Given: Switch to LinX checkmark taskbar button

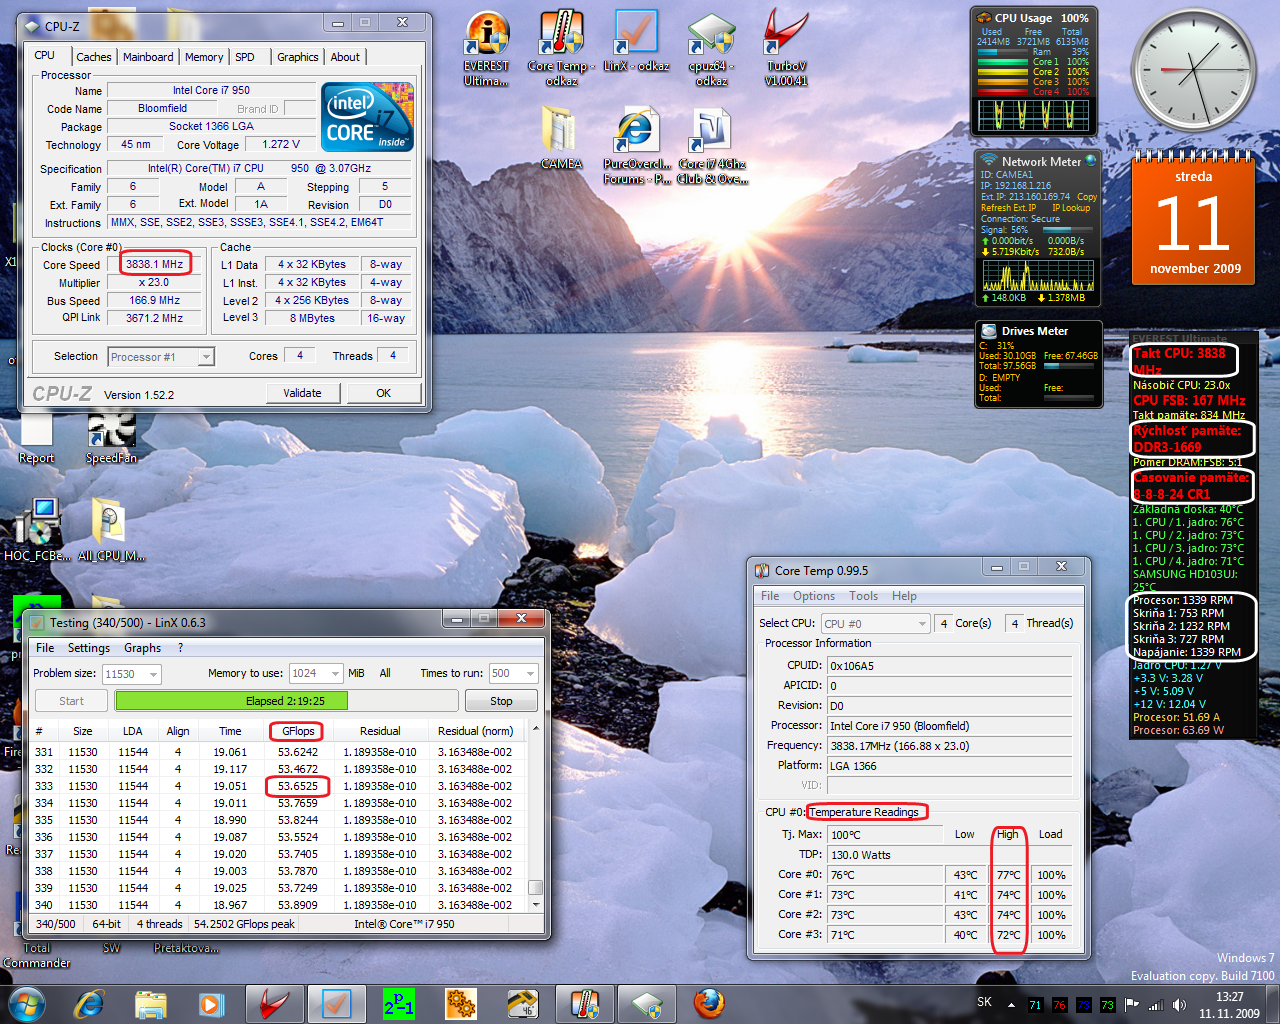Looking at the screenshot, I should 336,1003.
